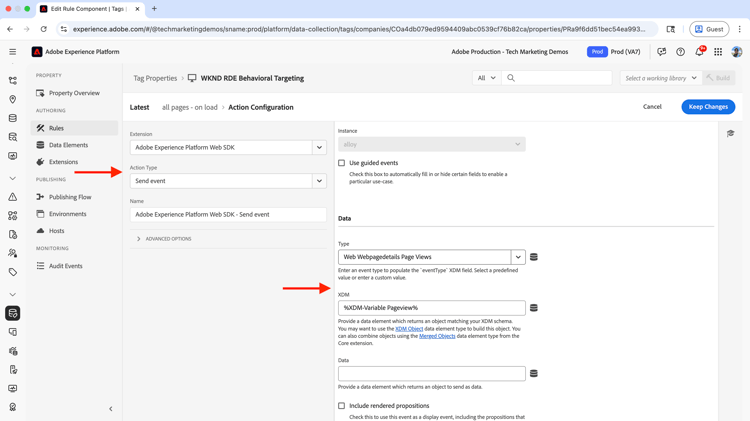Click the location pin icon in left rail
Viewport: 750px width, 421px height.
[13, 99]
